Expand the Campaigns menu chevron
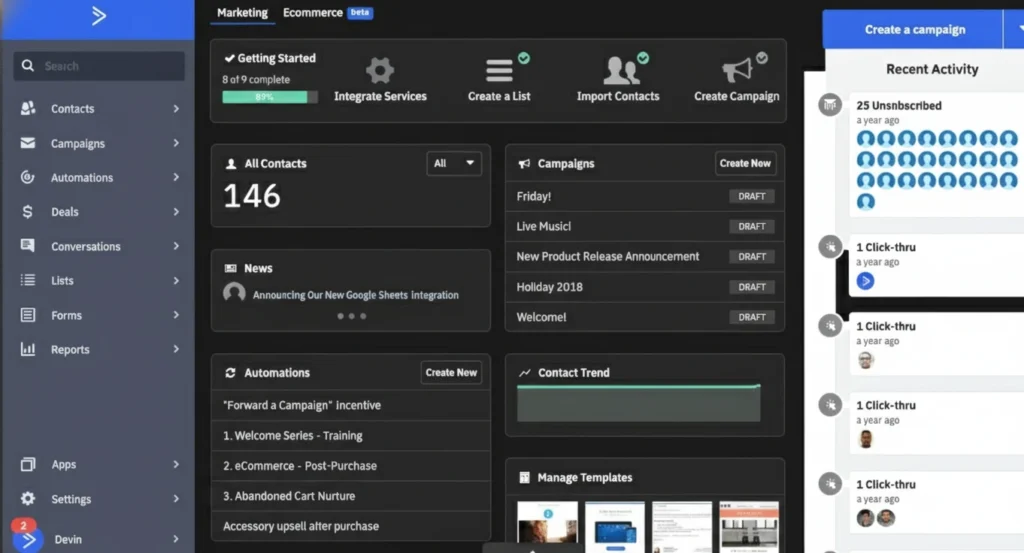Image resolution: width=1024 pixels, height=553 pixels. 176,143
